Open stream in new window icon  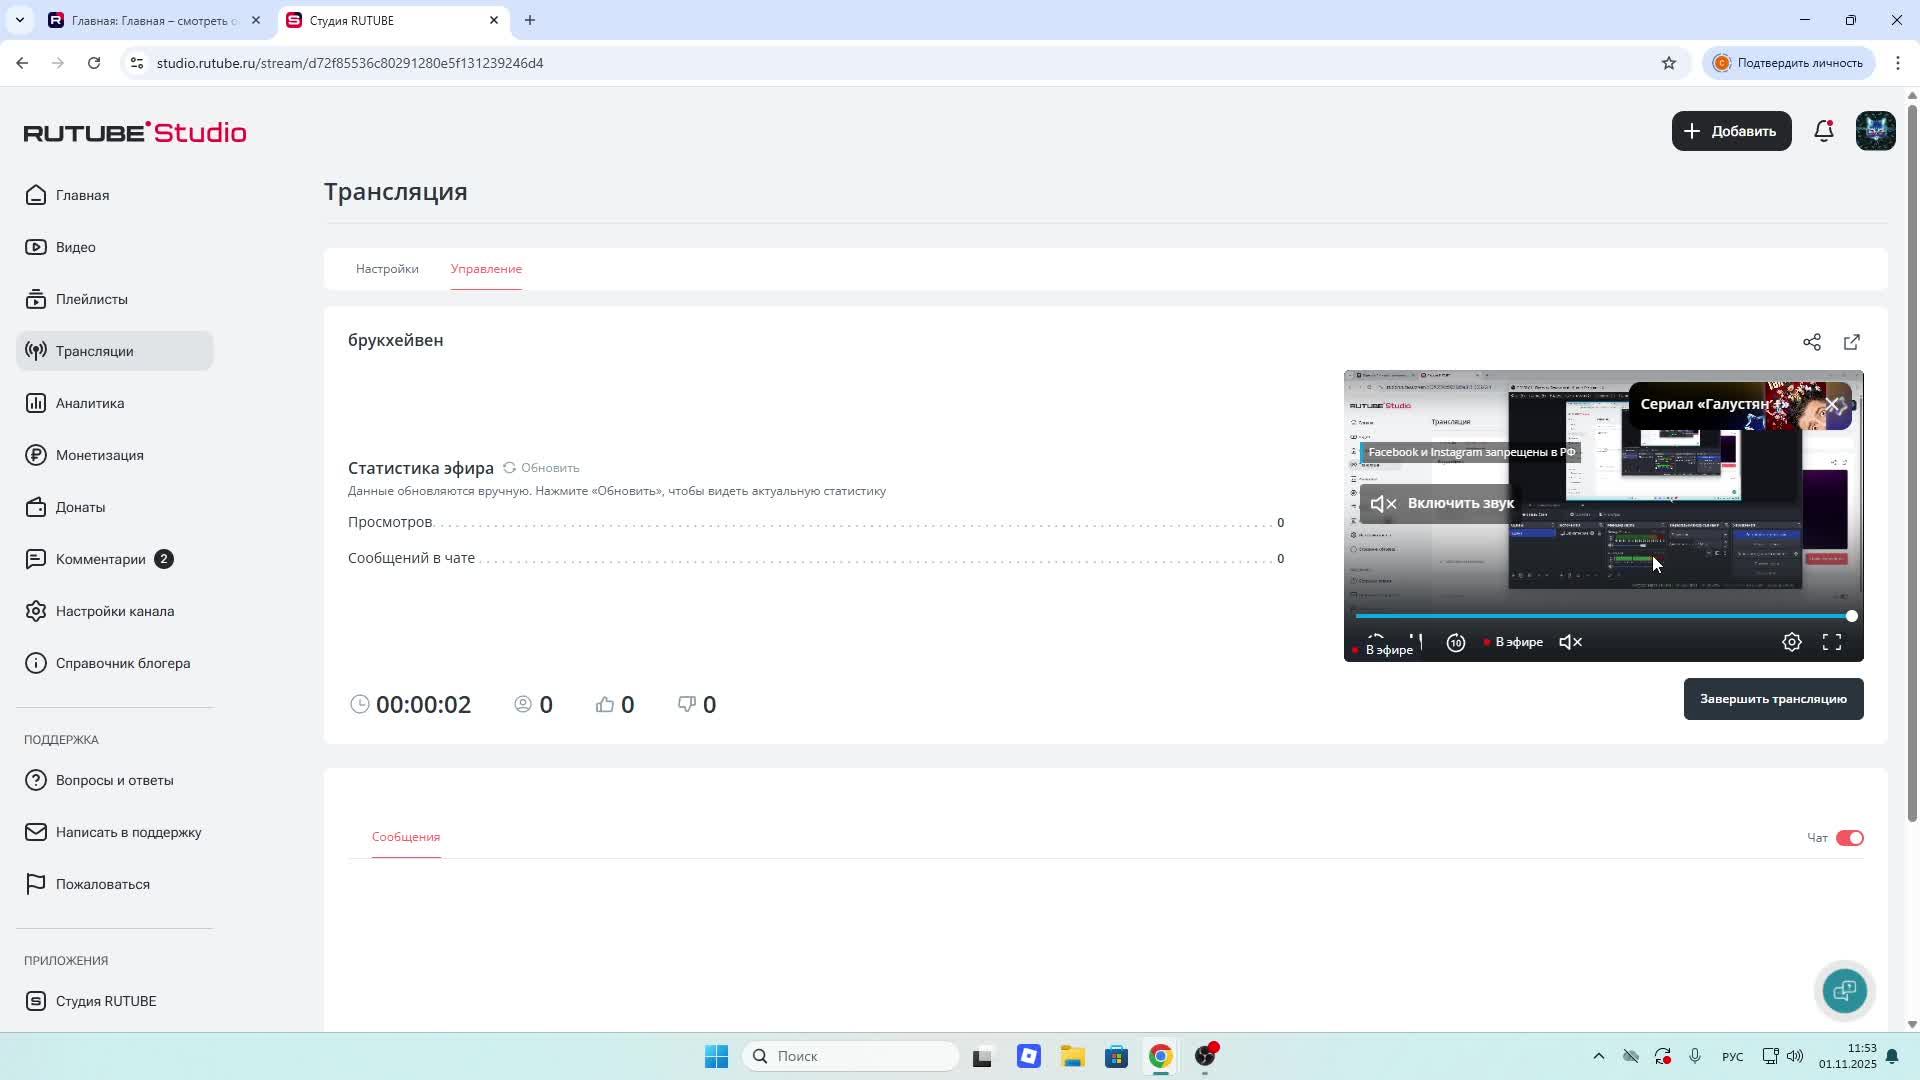point(1851,342)
